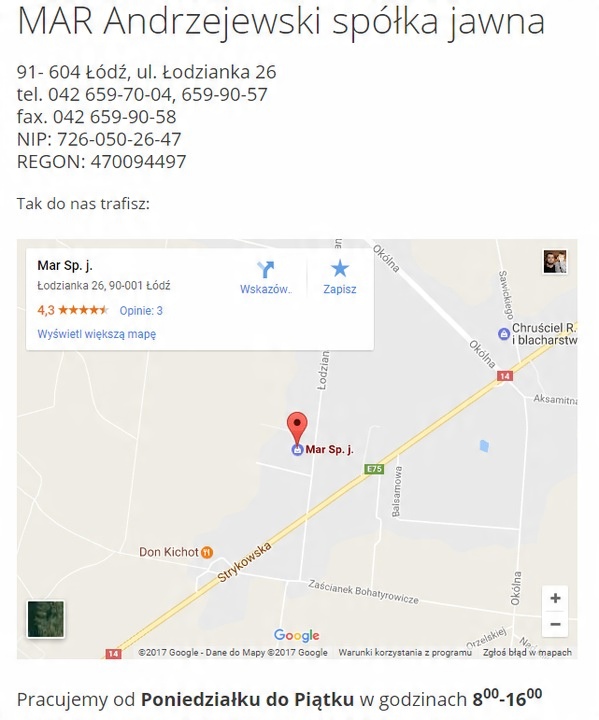This screenshot has height=720, width=599.
Task: Click the Zapisz star icon
Action: point(340,269)
